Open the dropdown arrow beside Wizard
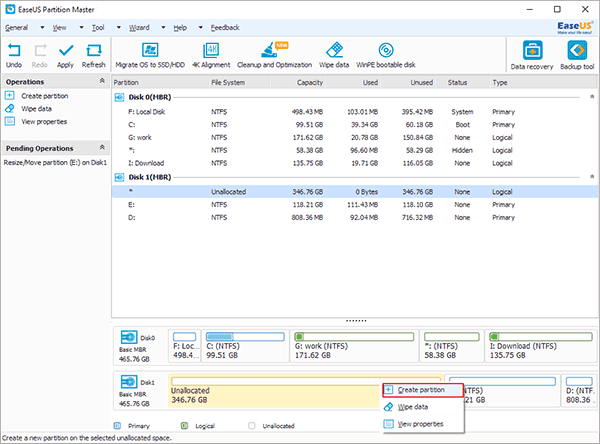 click(163, 28)
